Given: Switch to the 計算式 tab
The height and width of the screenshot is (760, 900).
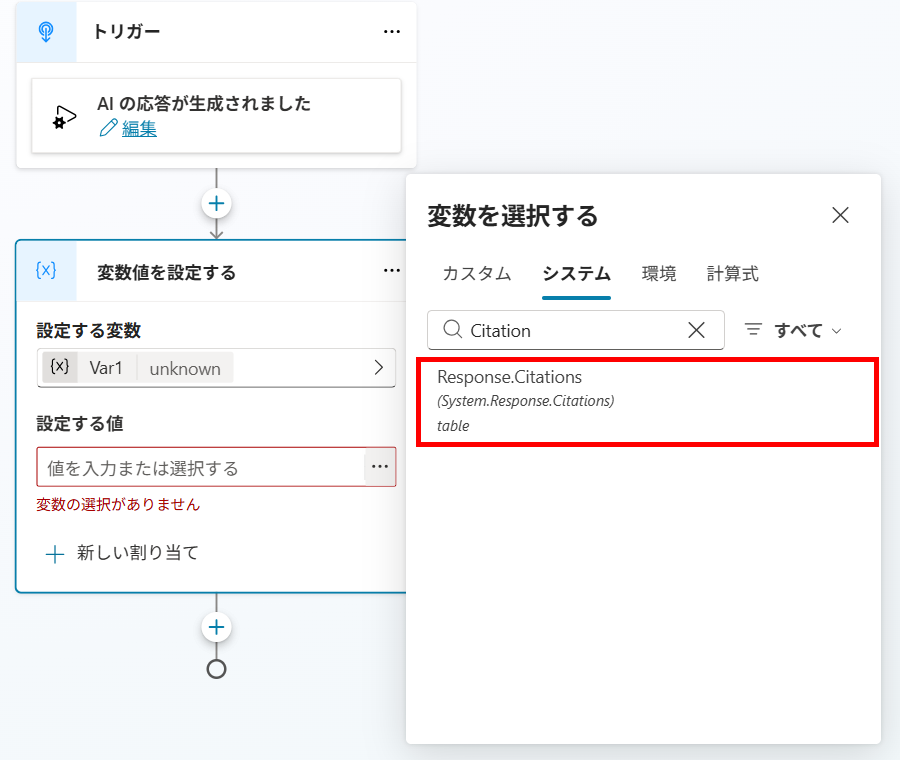Looking at the screenshot, I should 732,273.
